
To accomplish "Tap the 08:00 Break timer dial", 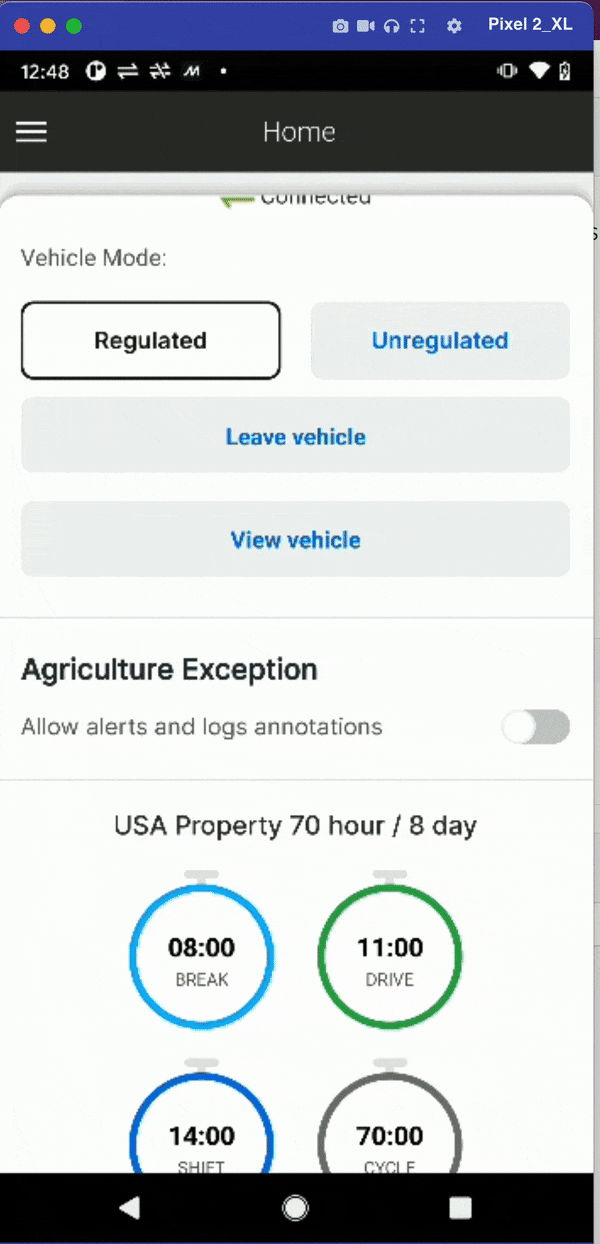I will (202, 958).
